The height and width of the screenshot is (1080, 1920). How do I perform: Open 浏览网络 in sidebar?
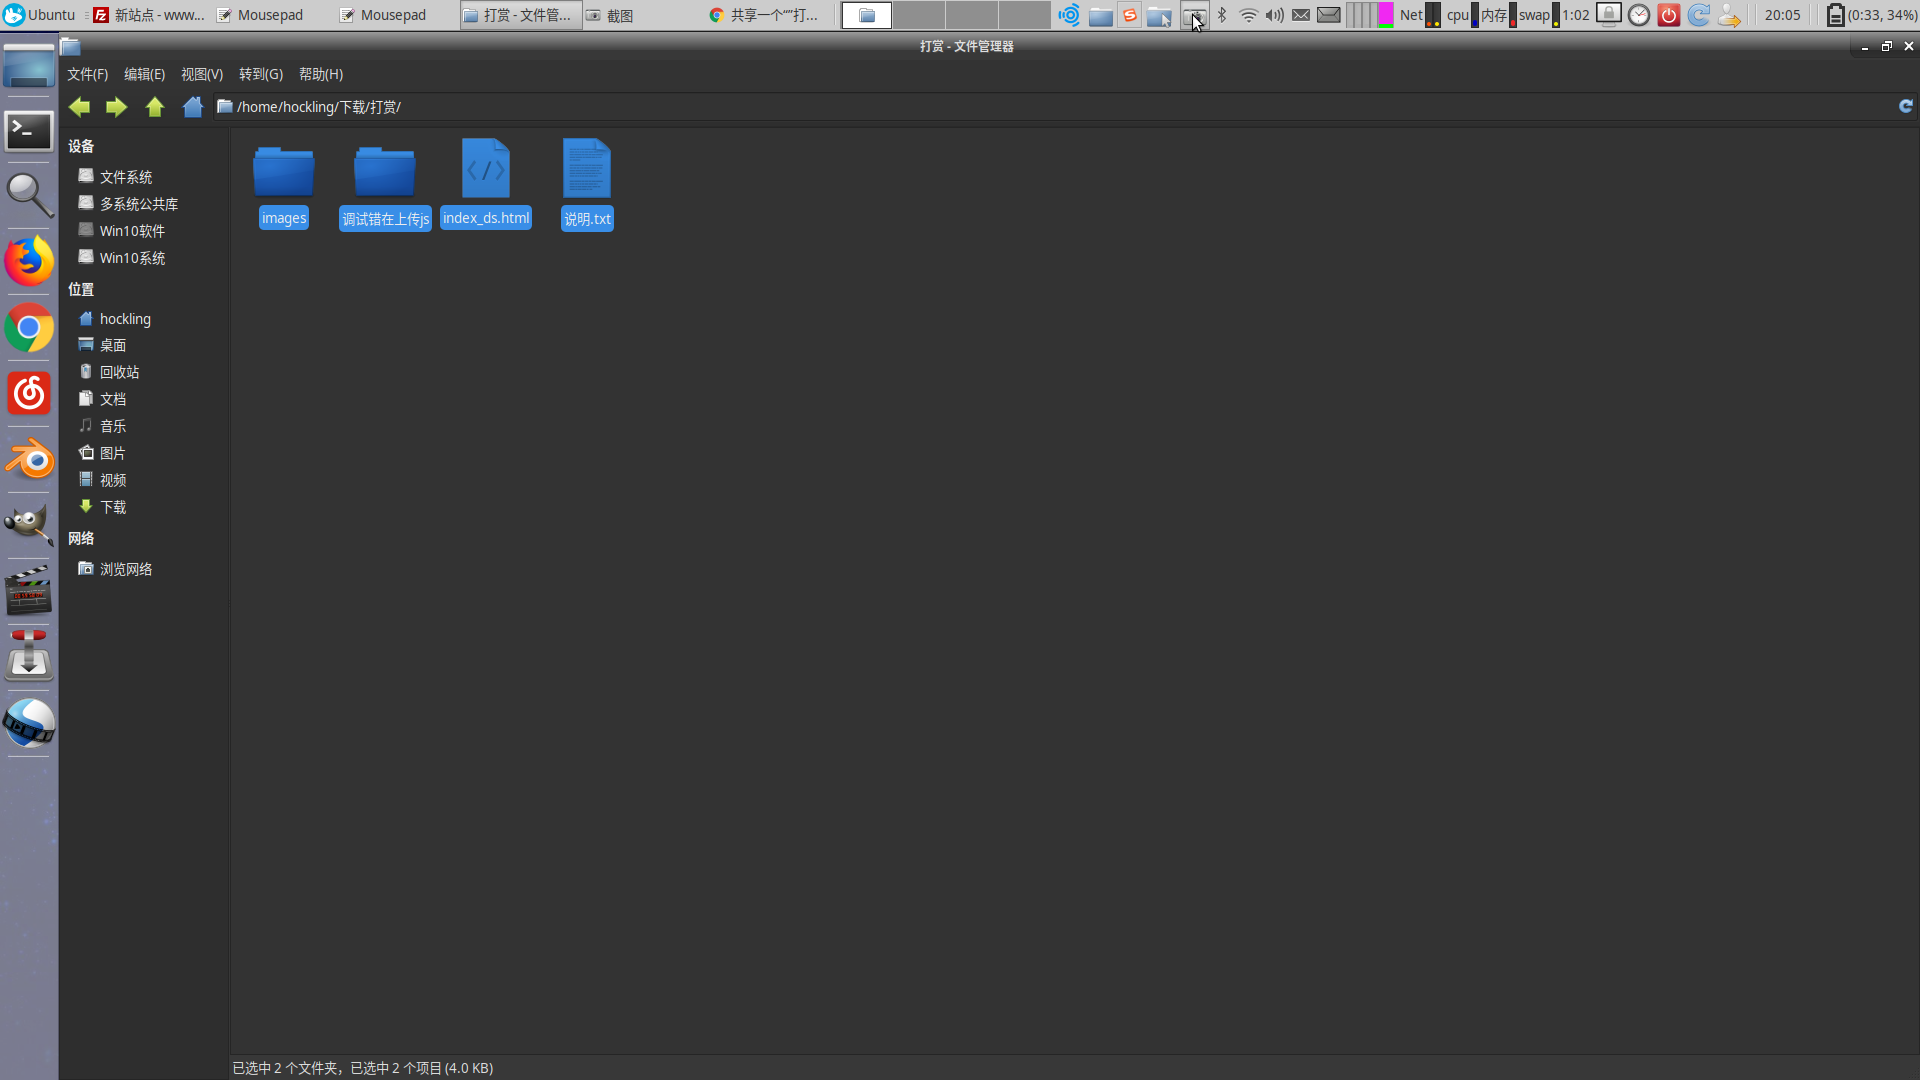click(126, 569)
